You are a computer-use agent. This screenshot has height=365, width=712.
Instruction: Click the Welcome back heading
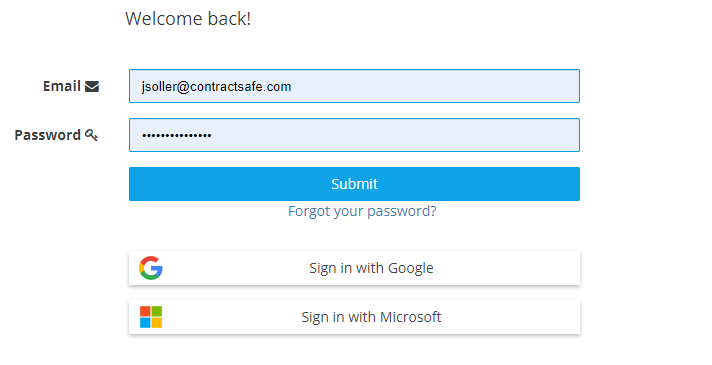188,19
